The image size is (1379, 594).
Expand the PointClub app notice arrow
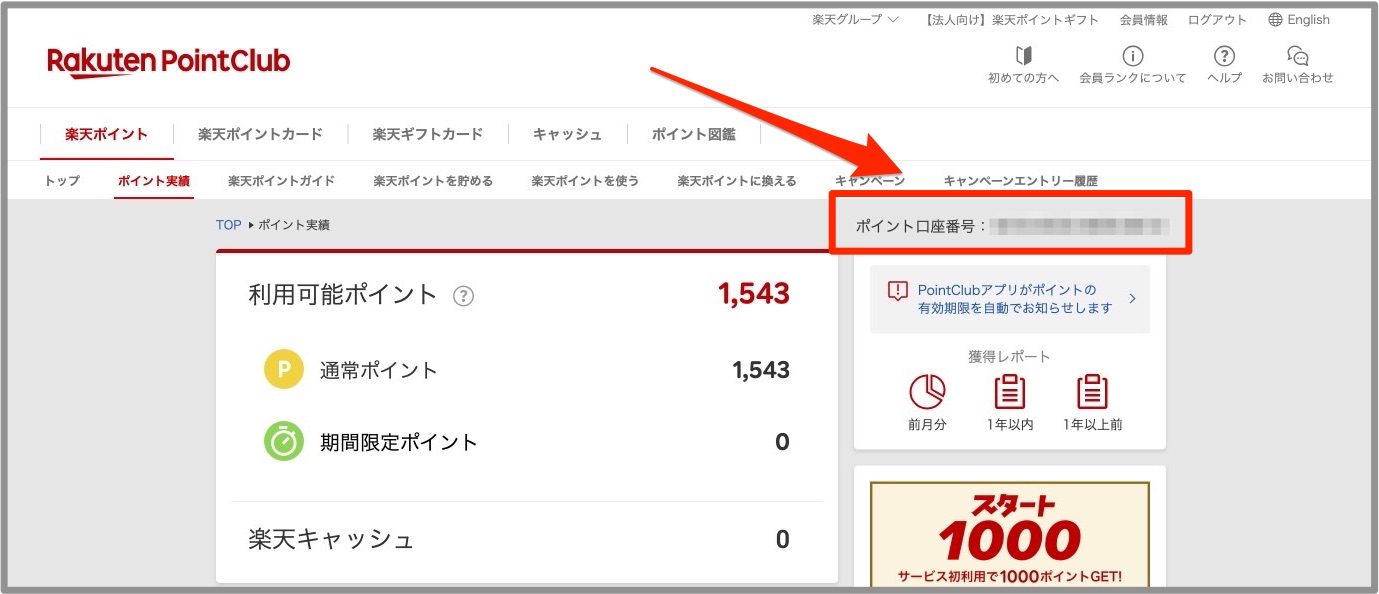pos(1132,298)
